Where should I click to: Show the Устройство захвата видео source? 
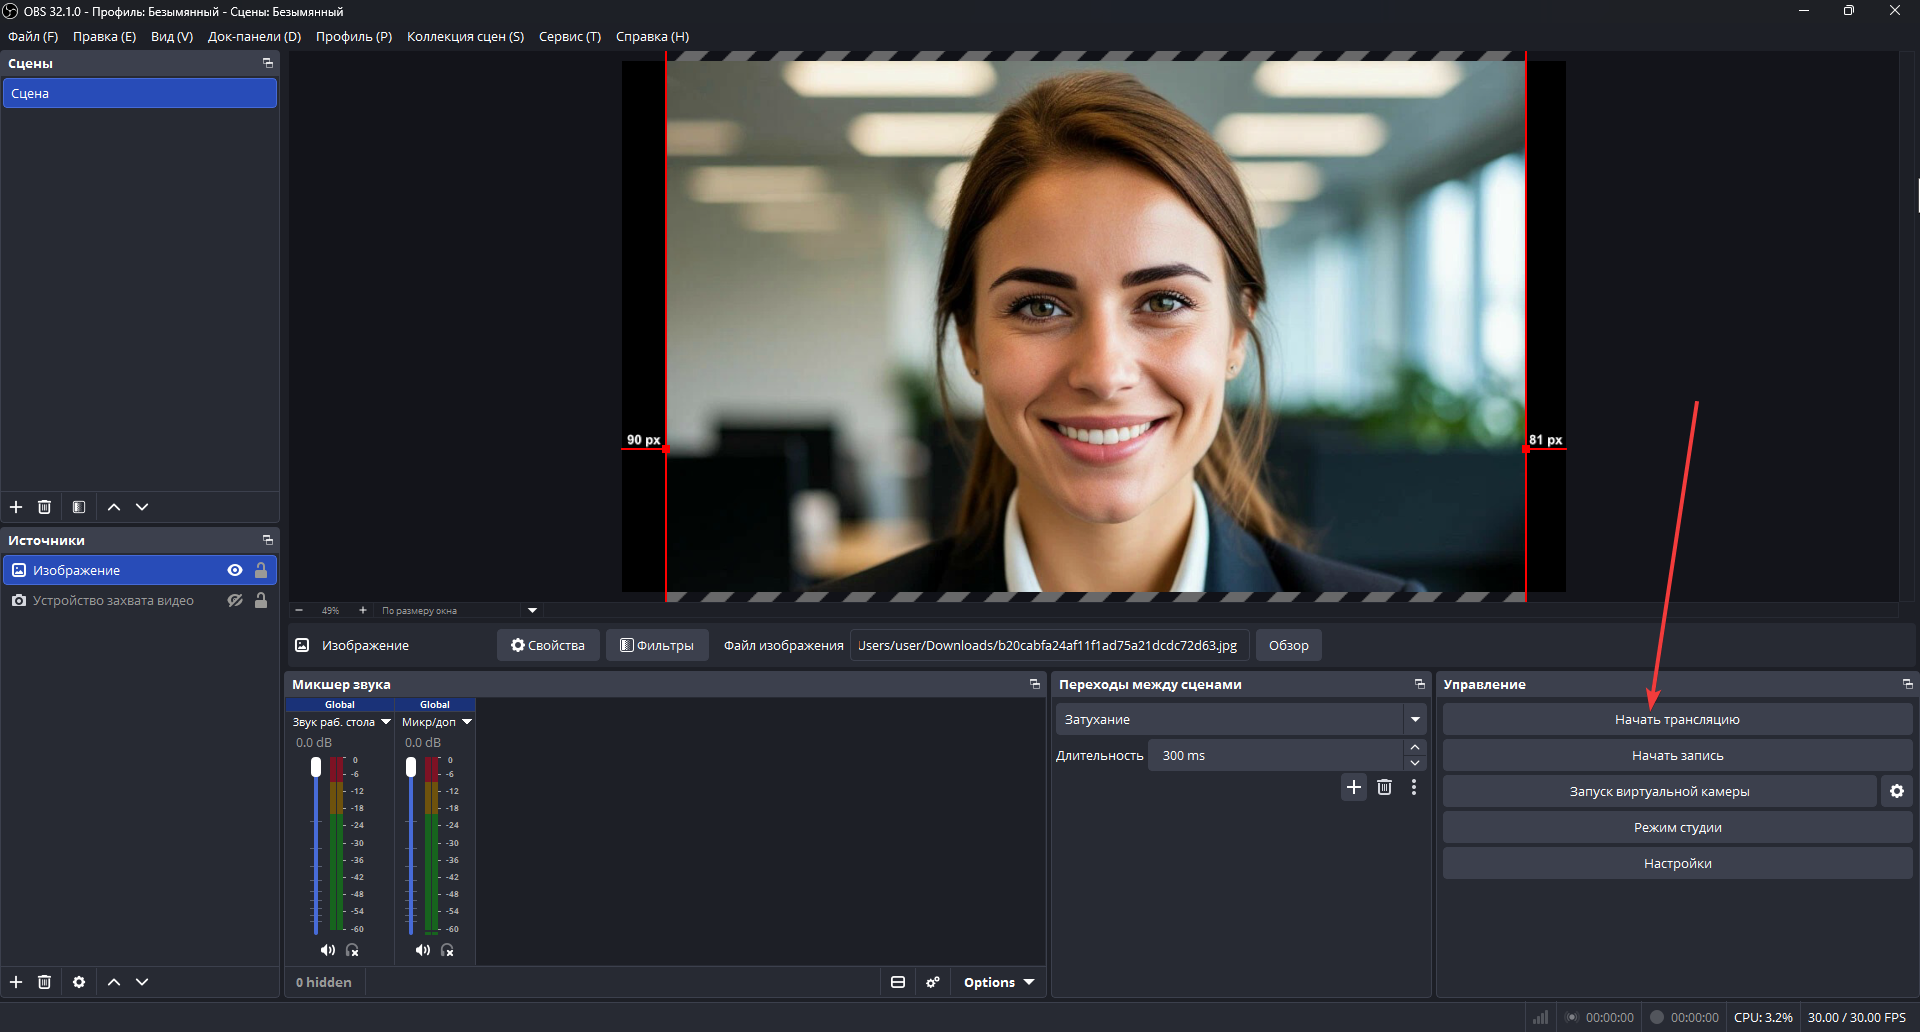(x=235, y=601)
